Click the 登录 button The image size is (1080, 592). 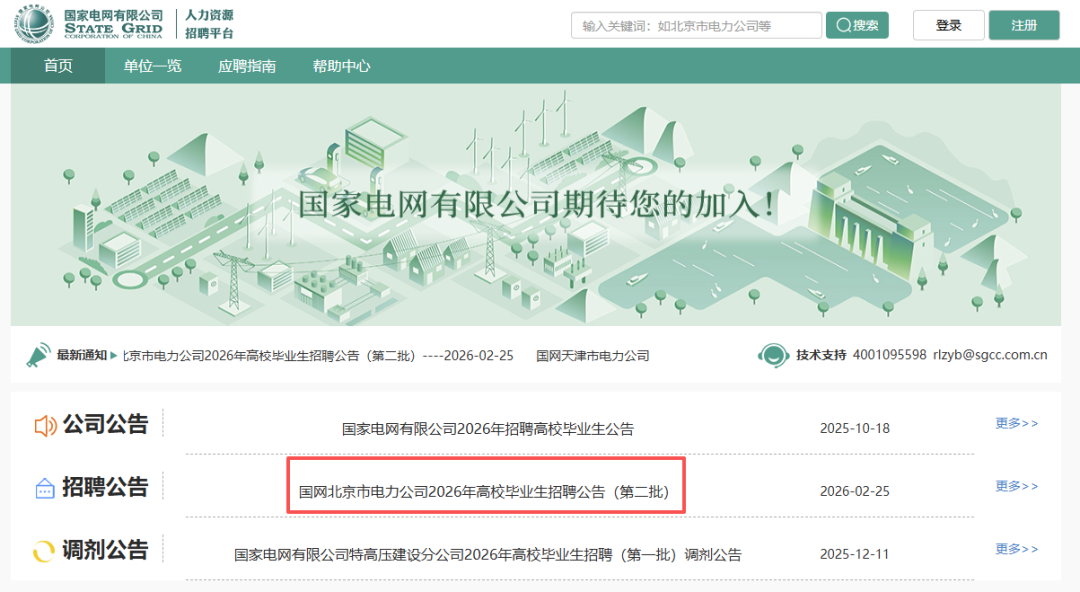click(947, 24)
